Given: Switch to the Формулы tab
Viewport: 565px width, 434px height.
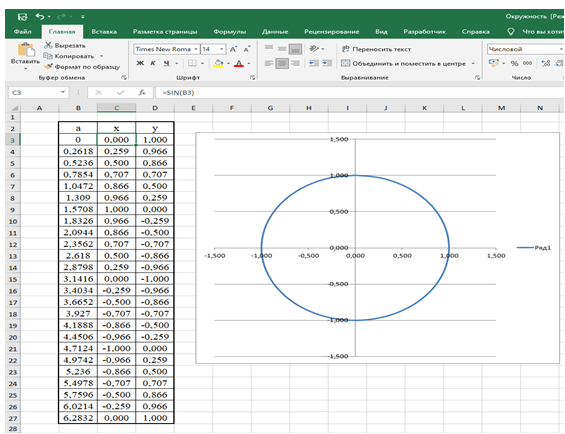Looking at the screenshot, I should coord(230,32).
